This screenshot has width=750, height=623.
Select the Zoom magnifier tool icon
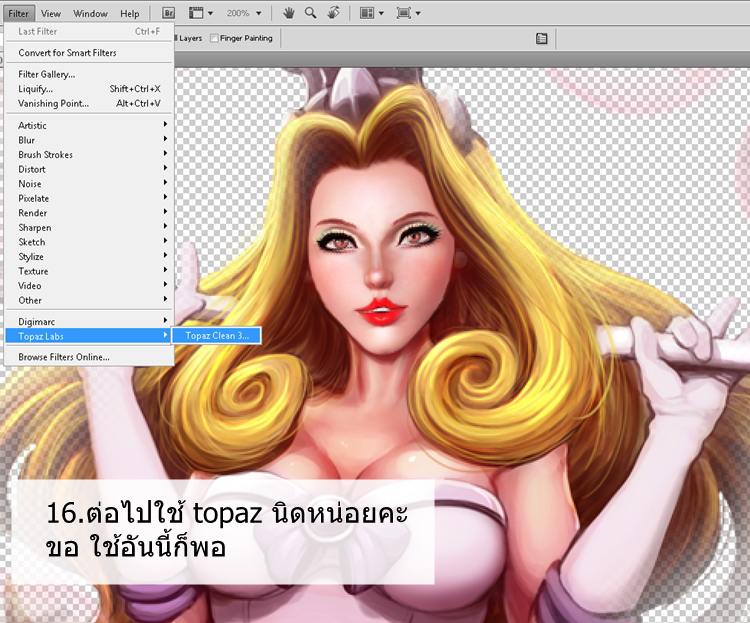(x=310, y=13)
